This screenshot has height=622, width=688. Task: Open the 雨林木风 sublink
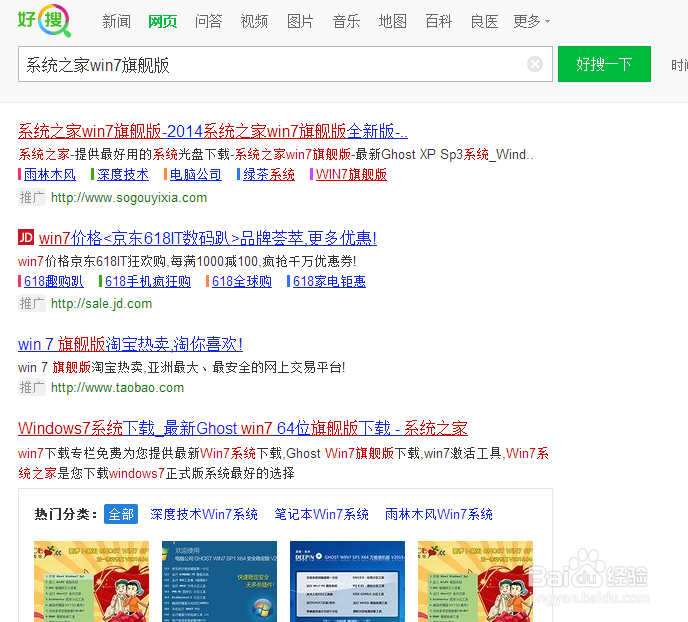(50, 174)
